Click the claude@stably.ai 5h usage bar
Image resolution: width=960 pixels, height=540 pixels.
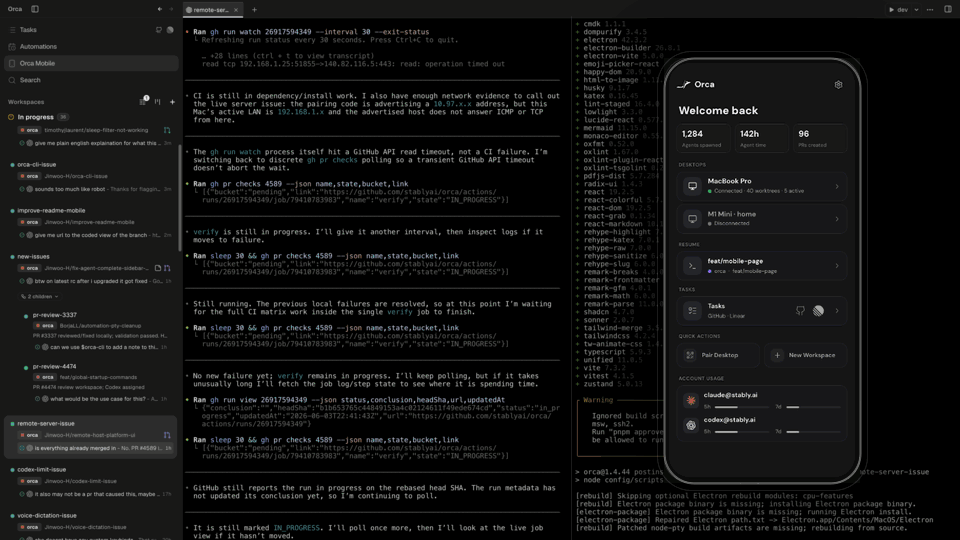pyautogui.click(x=741, y=407)
